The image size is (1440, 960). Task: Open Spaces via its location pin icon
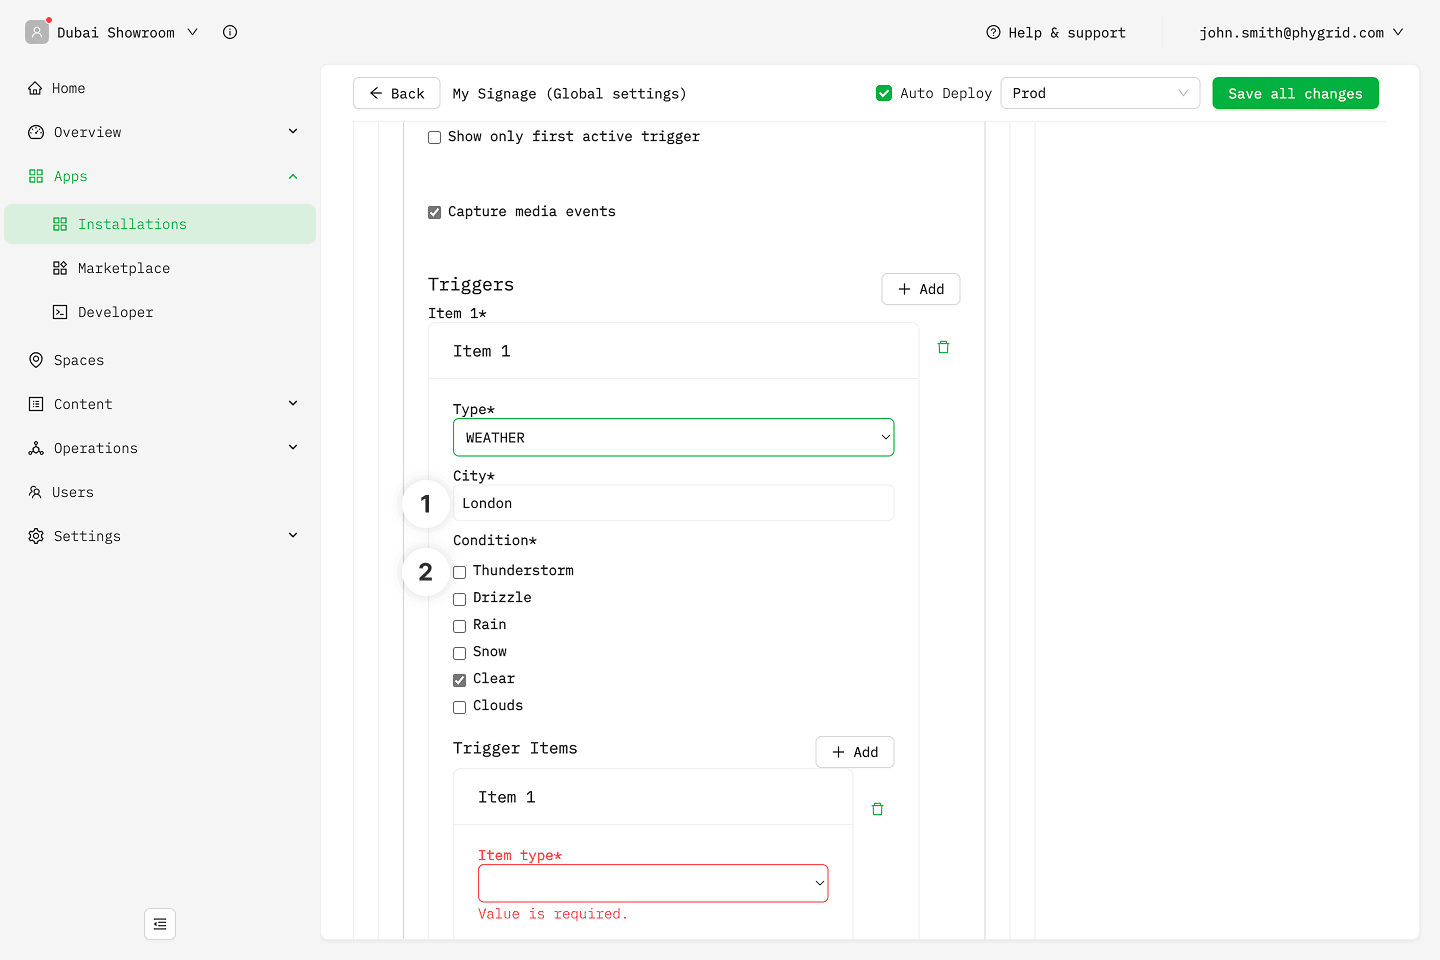pos(36,360)
